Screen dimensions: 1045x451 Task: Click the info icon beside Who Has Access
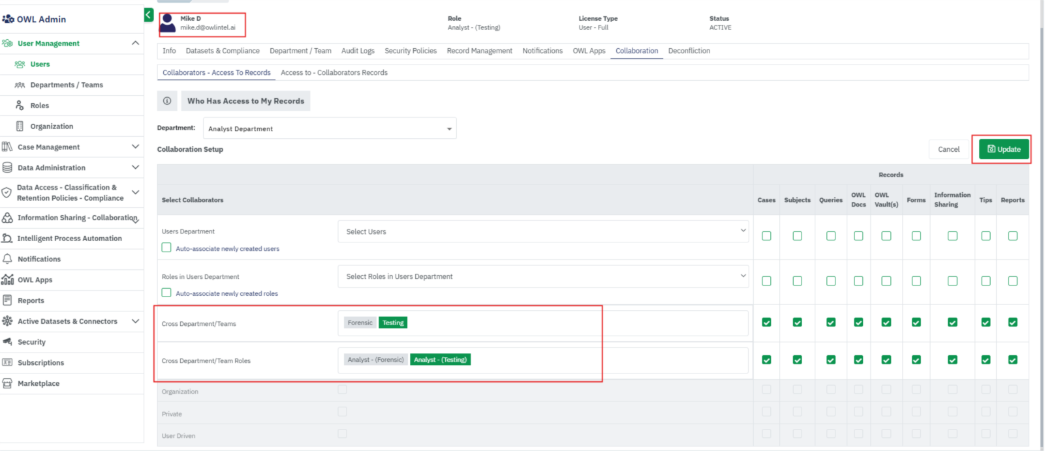click(x=167, y=101)
